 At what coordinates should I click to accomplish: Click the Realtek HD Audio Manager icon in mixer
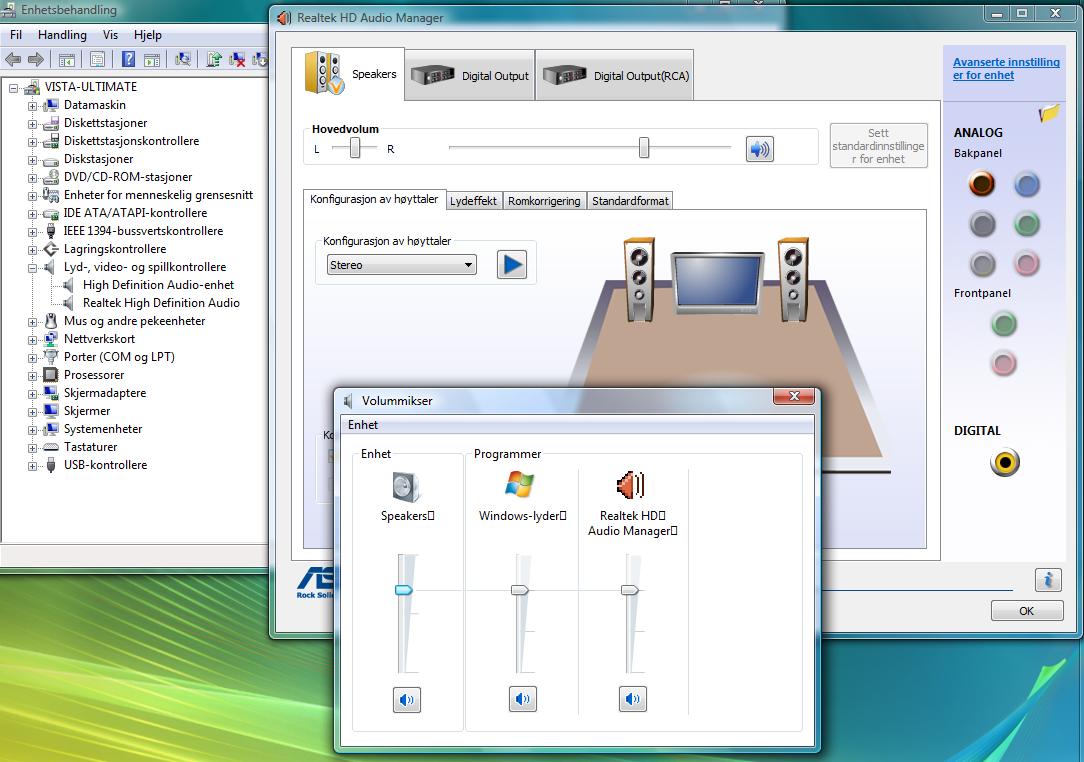pos(630,485)
